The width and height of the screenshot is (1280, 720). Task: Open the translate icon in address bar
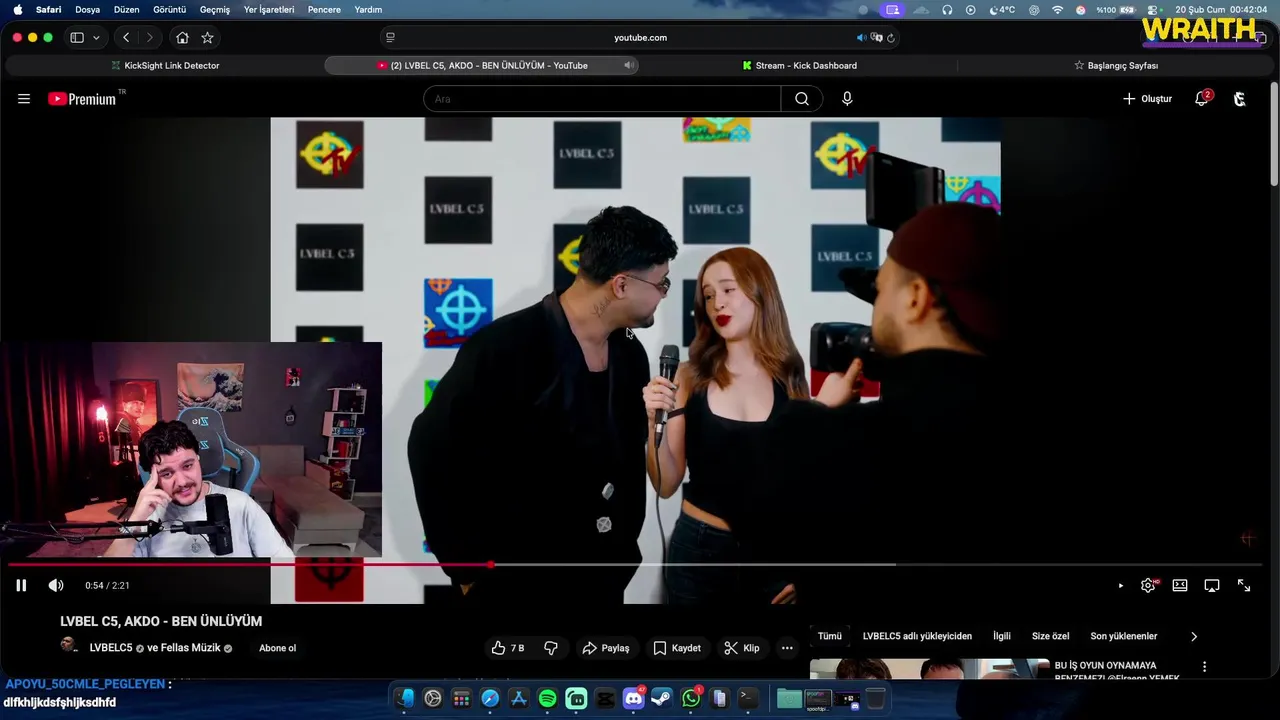[876, 37]
